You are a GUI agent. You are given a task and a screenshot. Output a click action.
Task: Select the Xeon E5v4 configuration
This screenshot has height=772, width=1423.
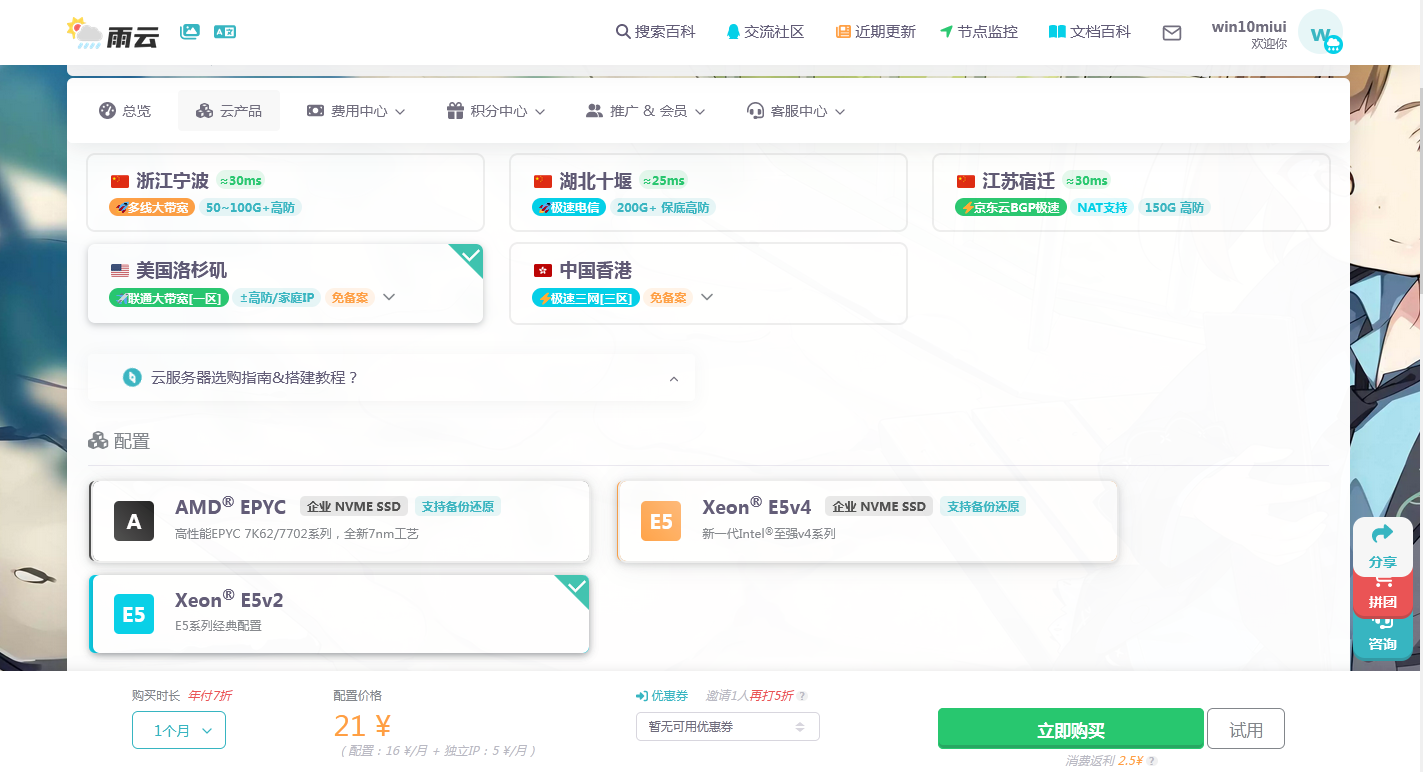coord(867,521)
